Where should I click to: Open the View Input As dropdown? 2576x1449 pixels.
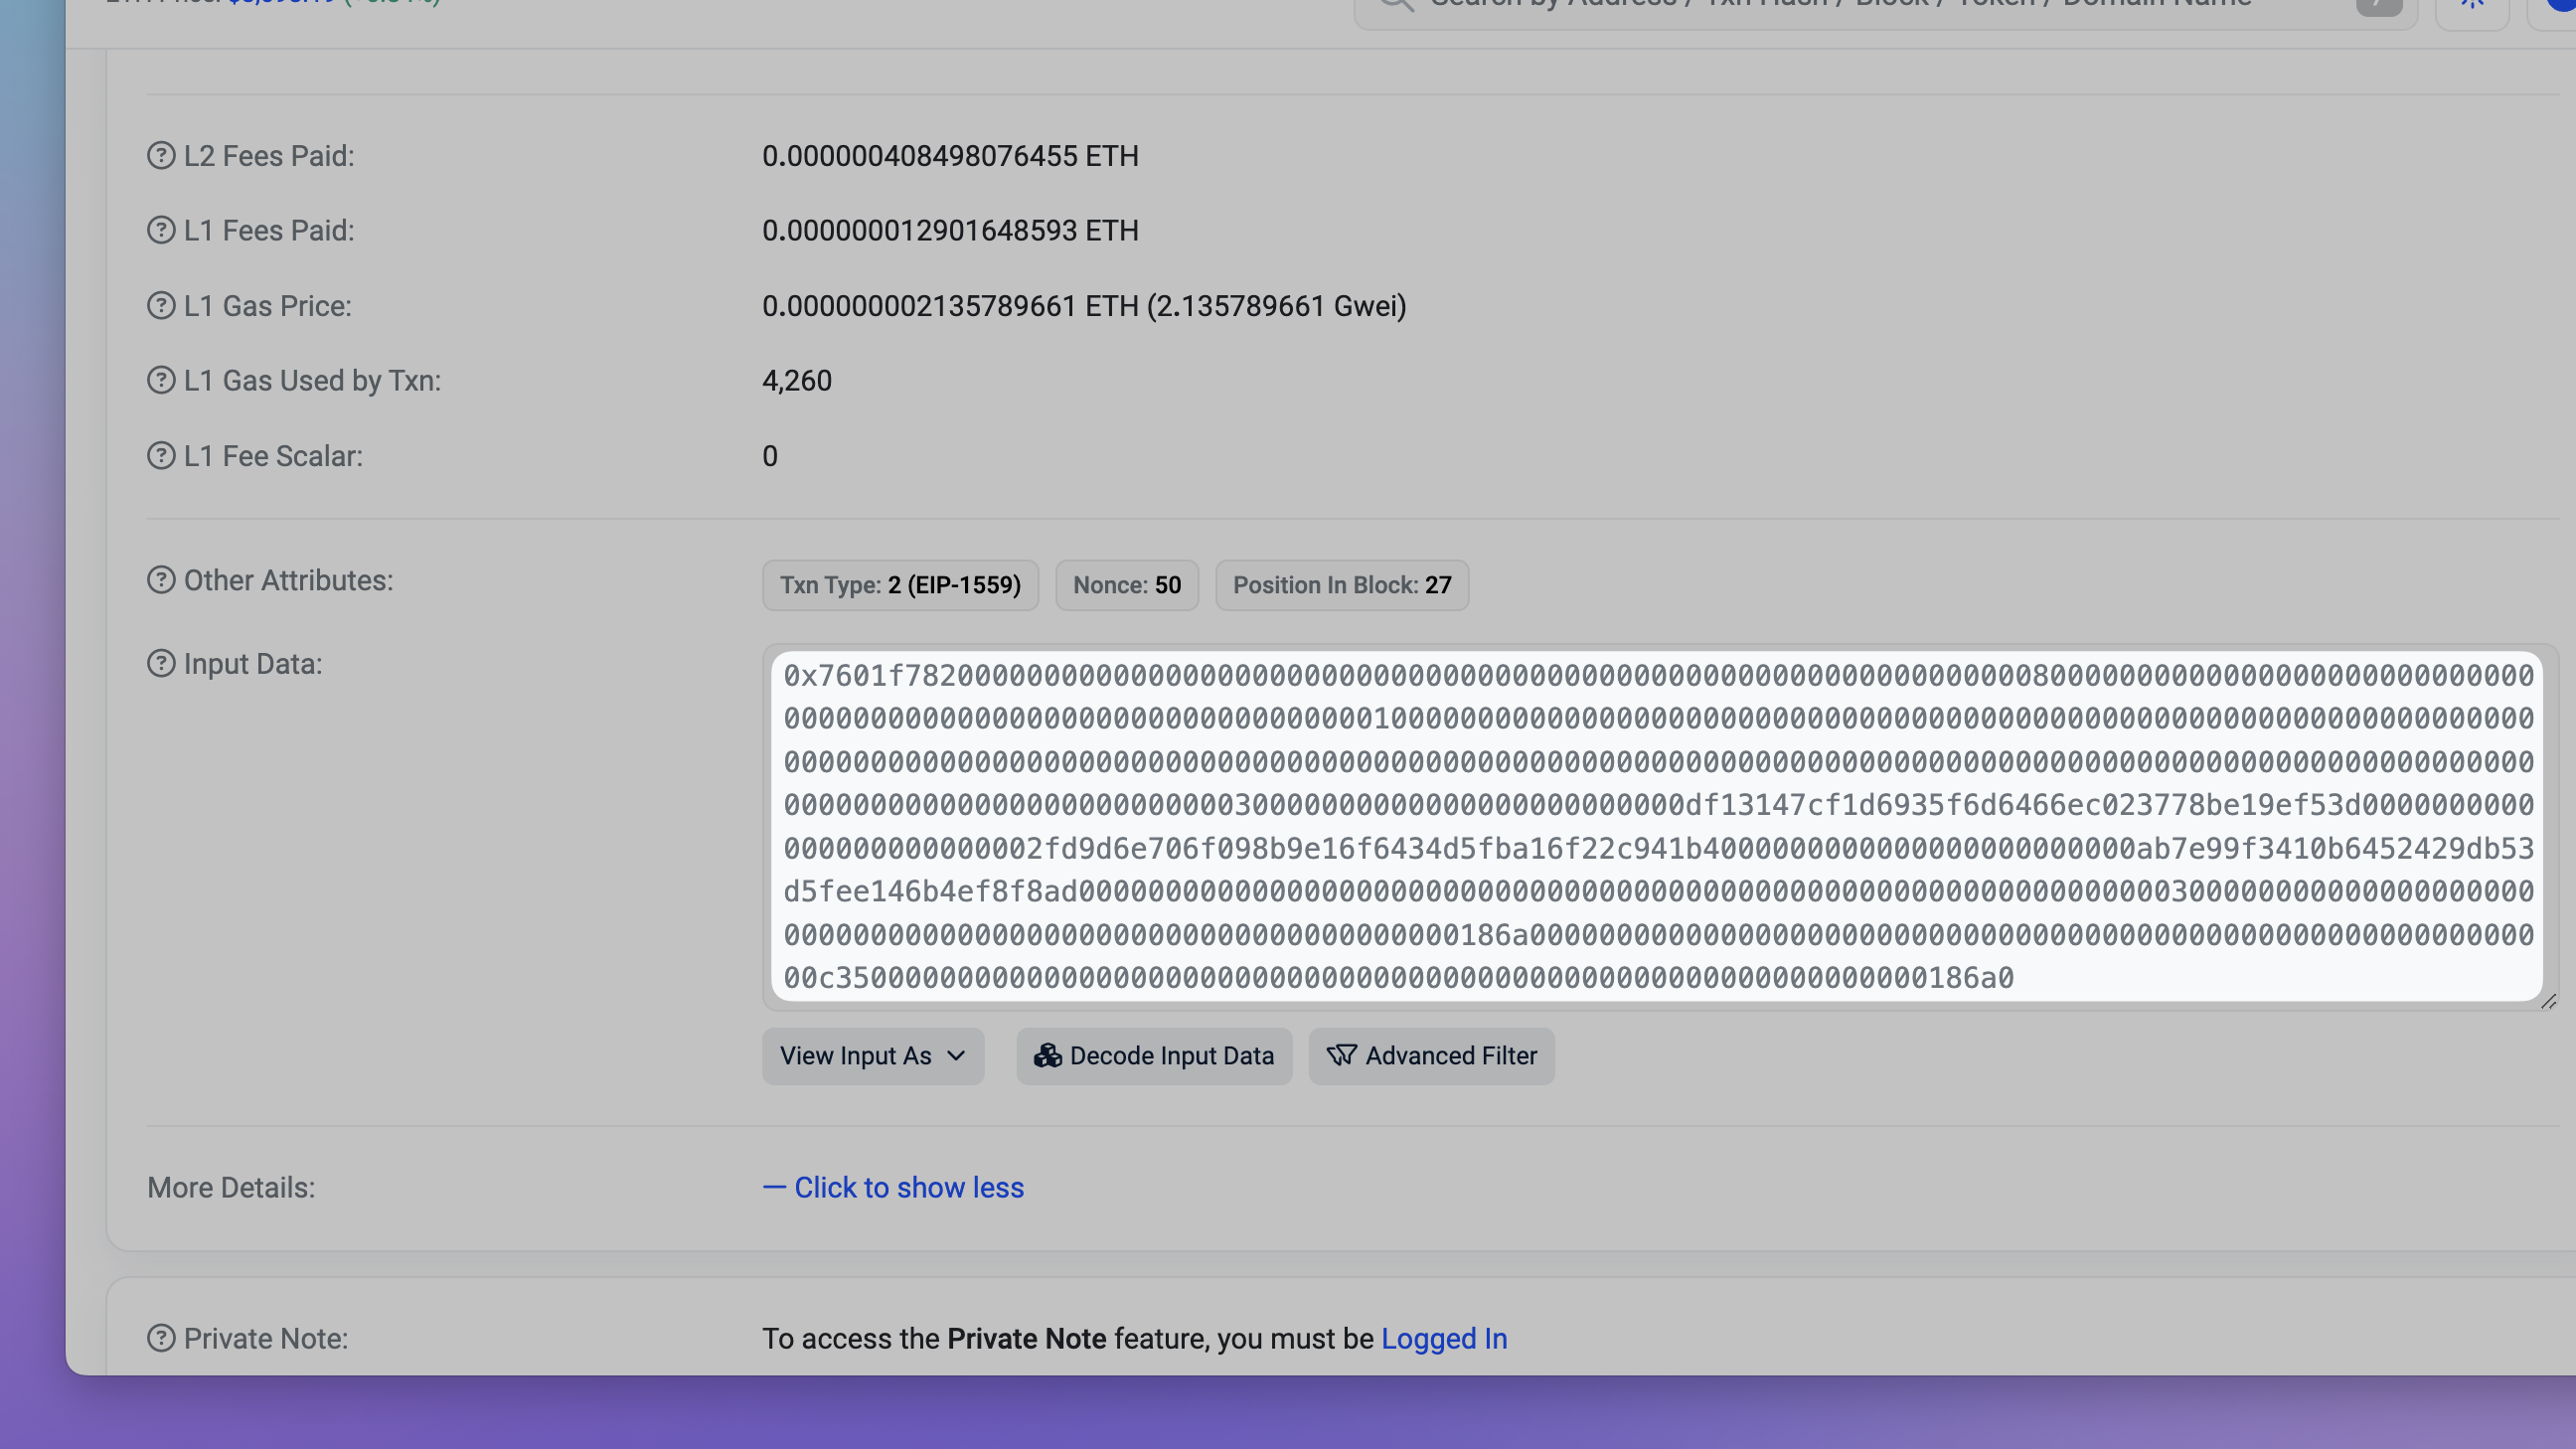[872, 1056]
